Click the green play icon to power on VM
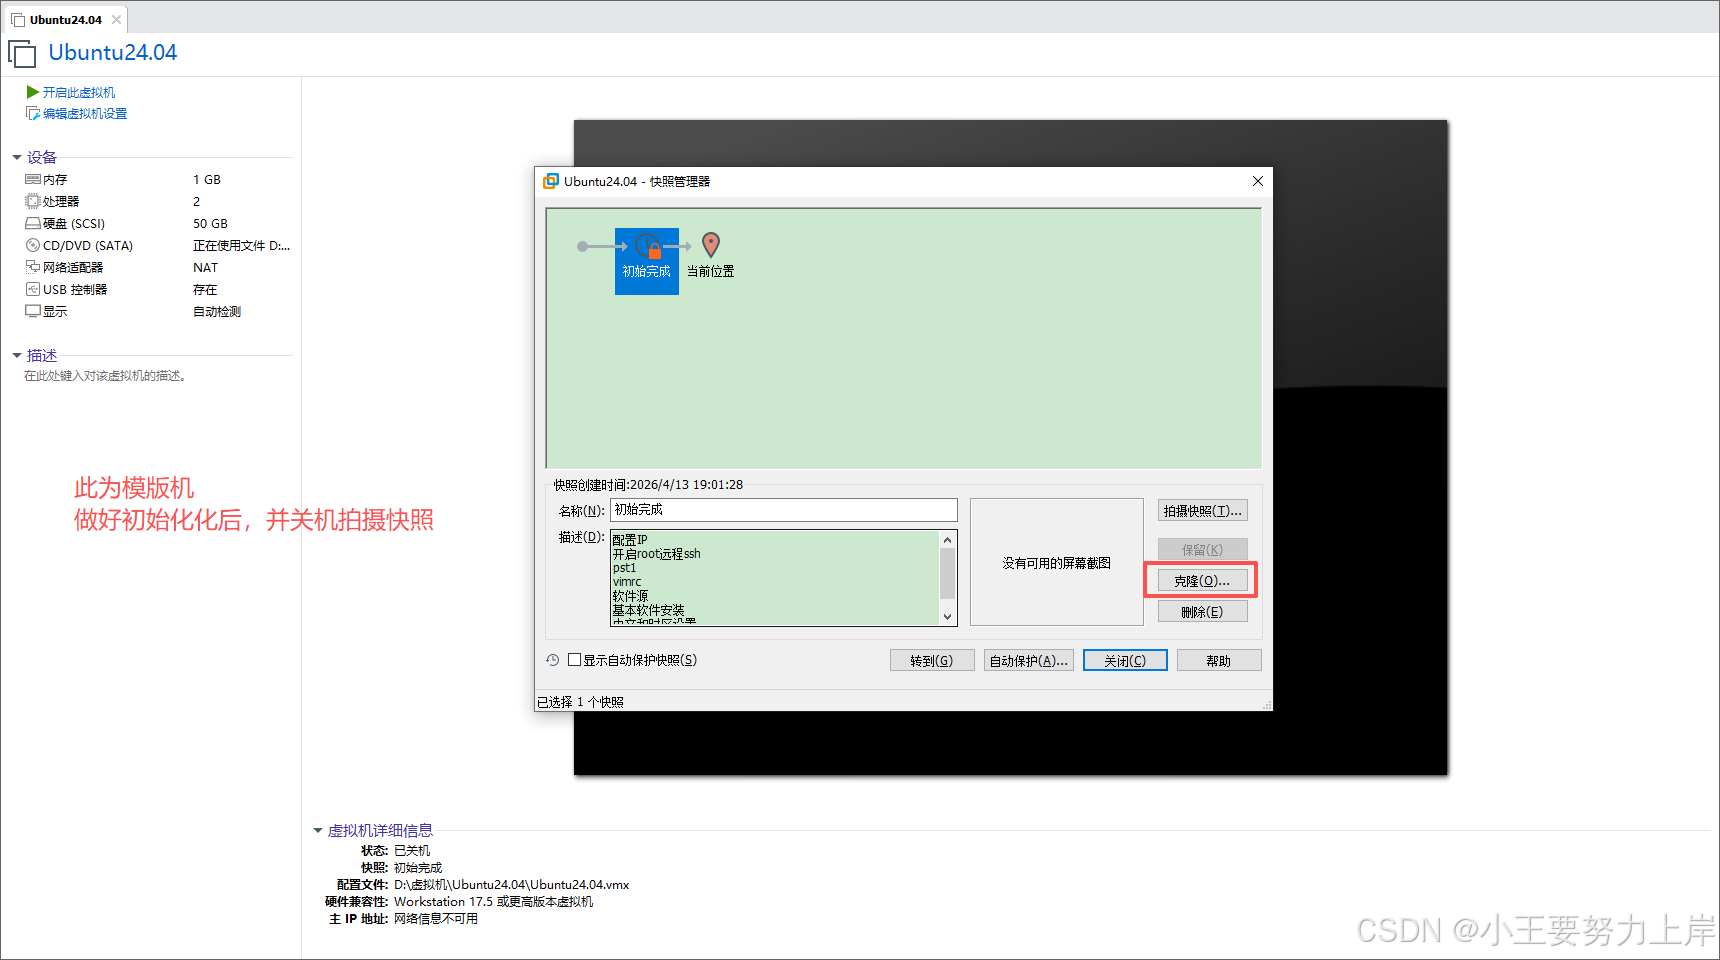 (x=32, y=92)
